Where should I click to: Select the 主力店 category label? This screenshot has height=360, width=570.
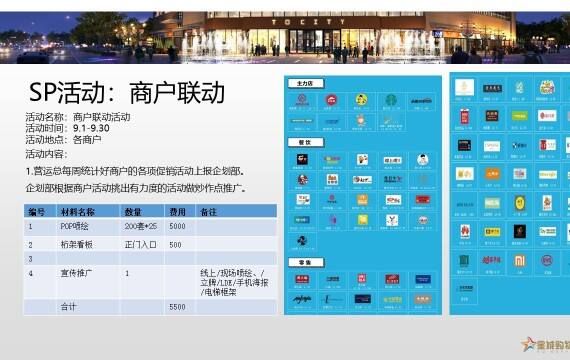(x=305, y=84)
